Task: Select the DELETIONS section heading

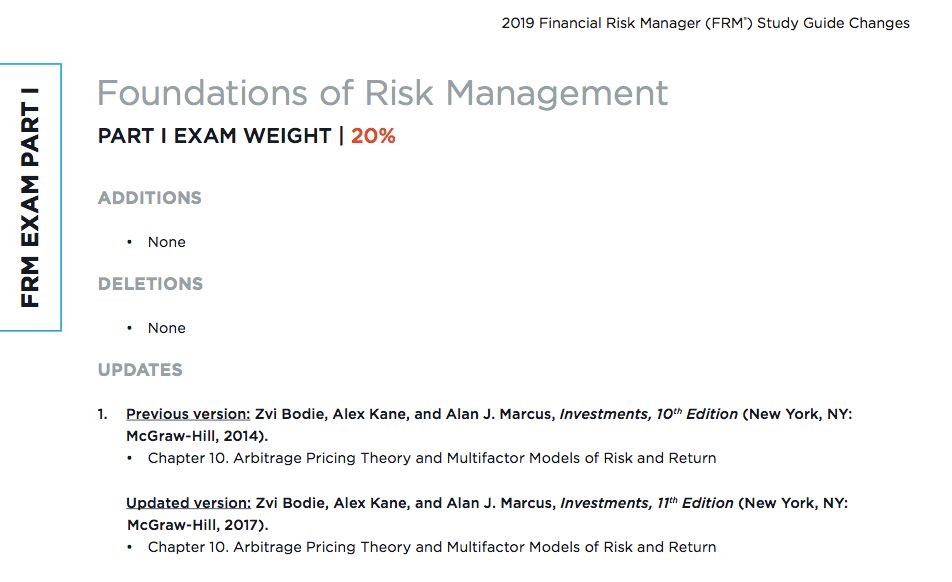Action: pos(150,284)
